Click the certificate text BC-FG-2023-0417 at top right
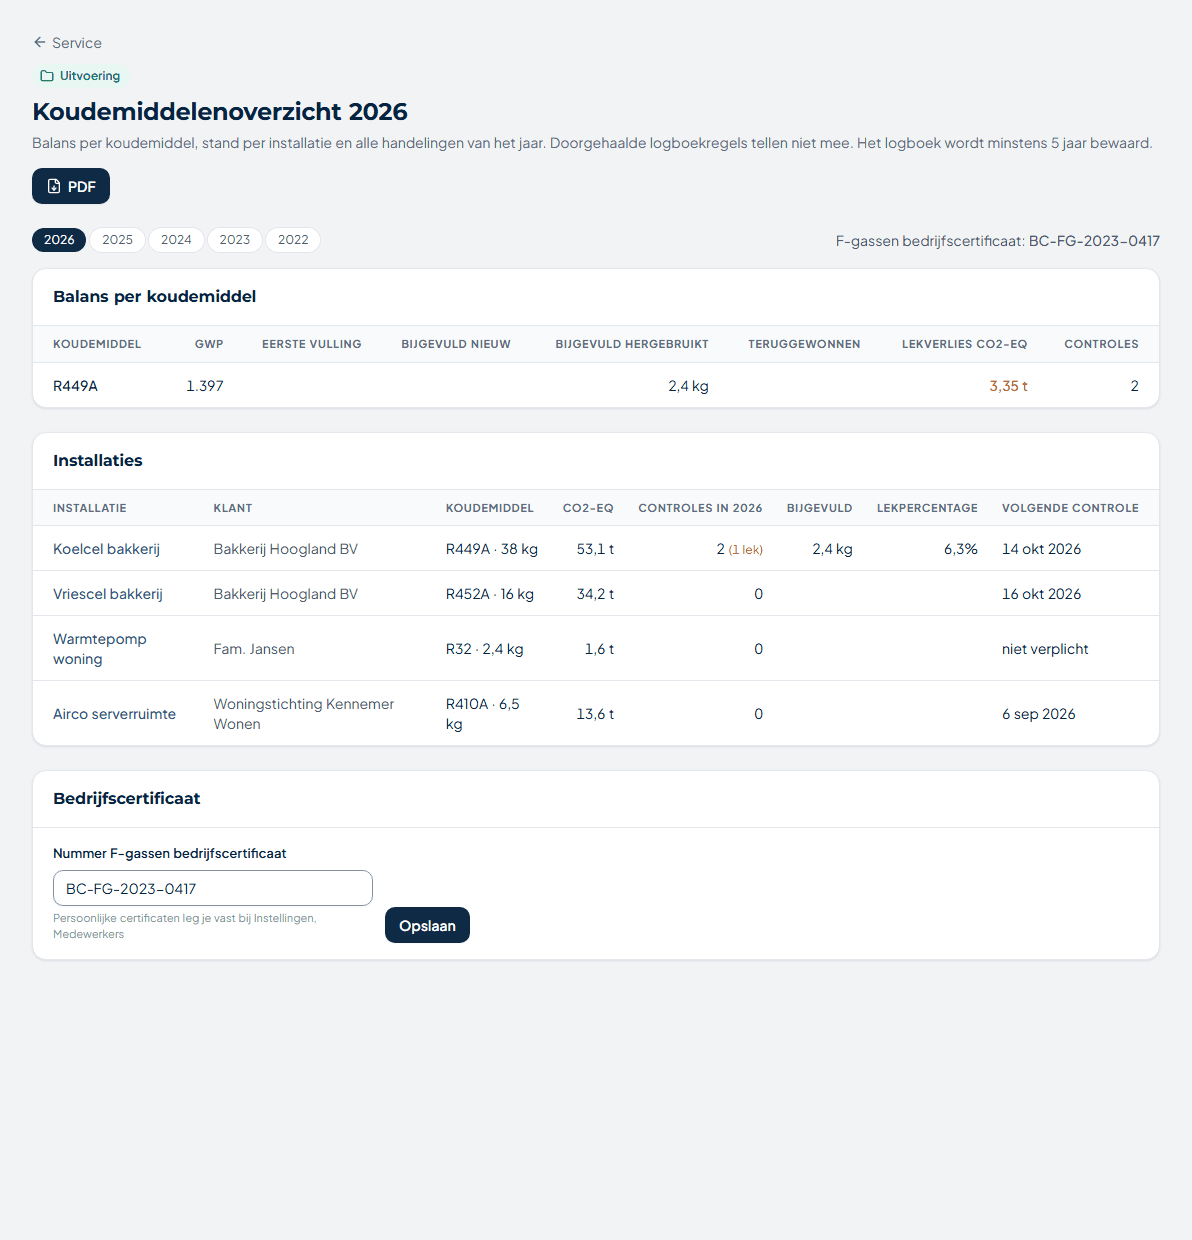 point(1094,241)
